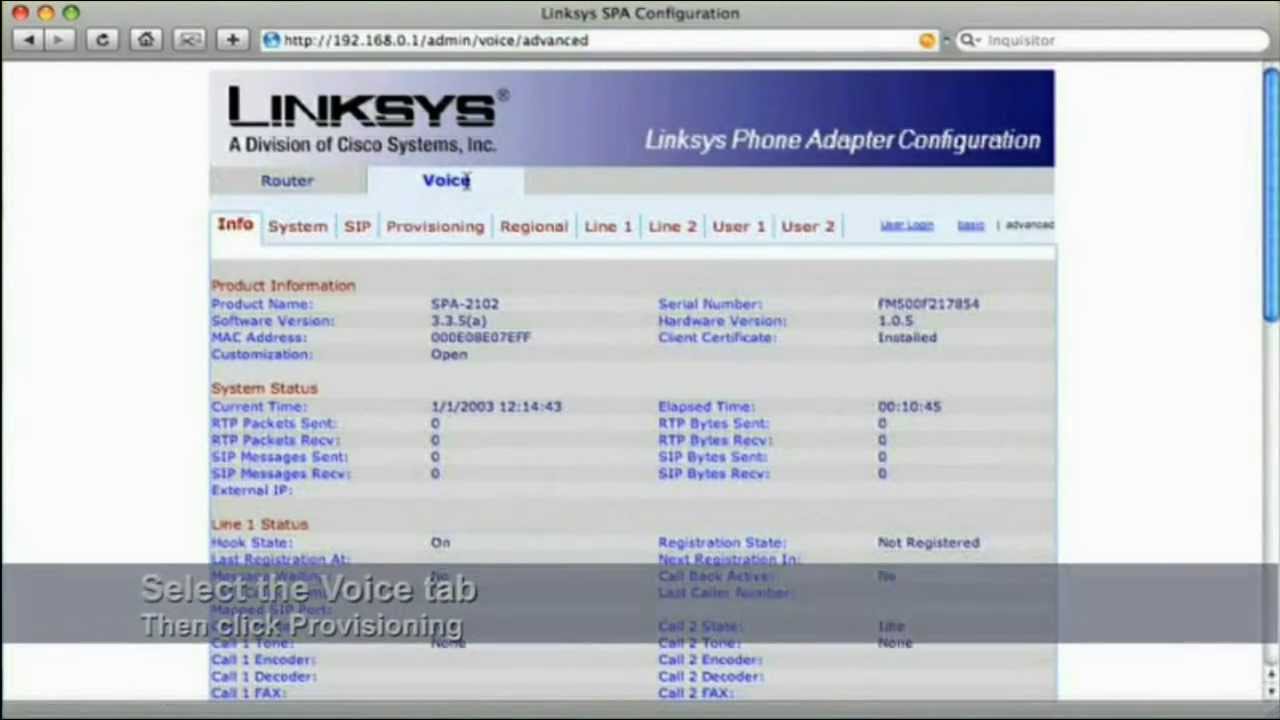The image size is (1280, 720).
Task: Open the System tab
Action: click(x=297, y=227)
